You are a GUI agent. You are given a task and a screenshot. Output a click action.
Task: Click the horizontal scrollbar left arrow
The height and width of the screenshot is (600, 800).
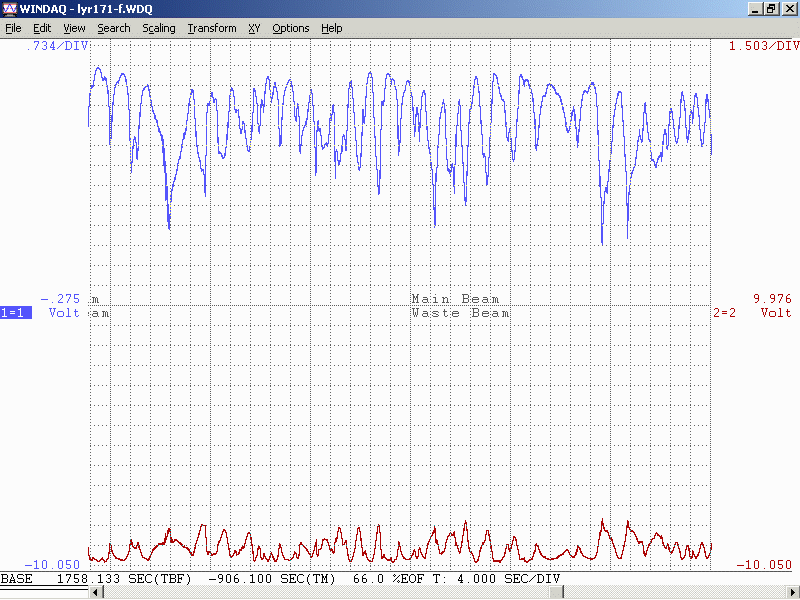pyautogui.click(x=96, y=593)
